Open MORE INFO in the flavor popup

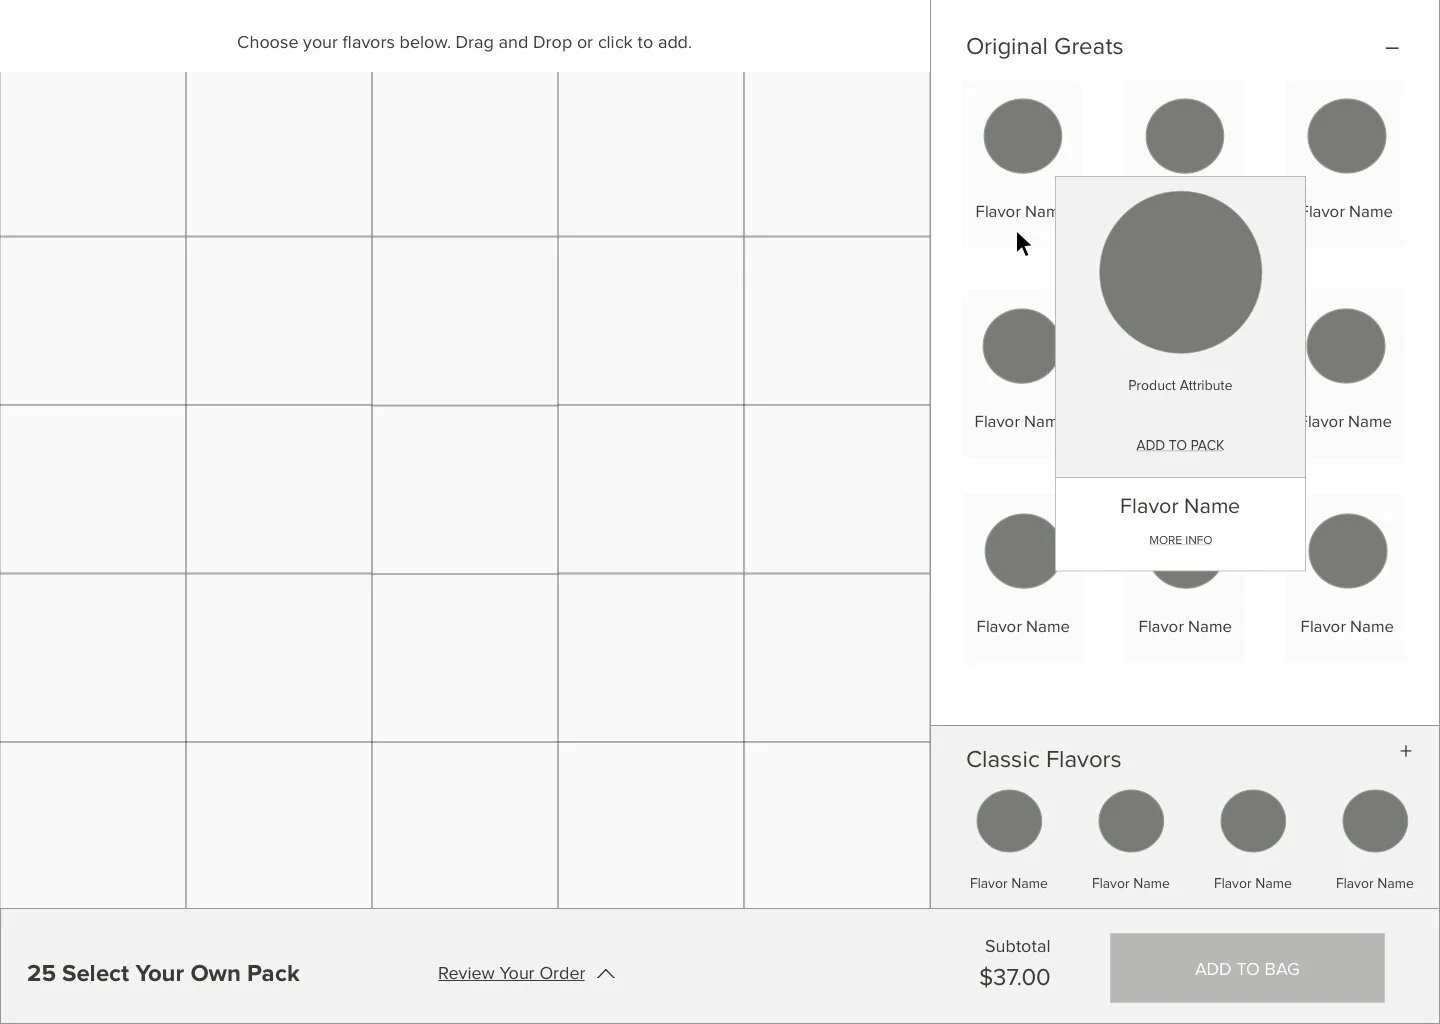tap(1180, 540)
